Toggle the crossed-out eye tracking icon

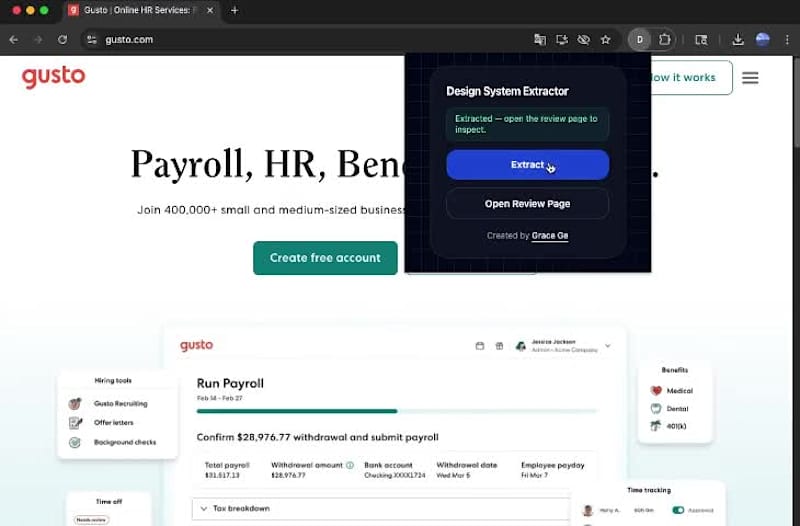(x=584, y=40)
